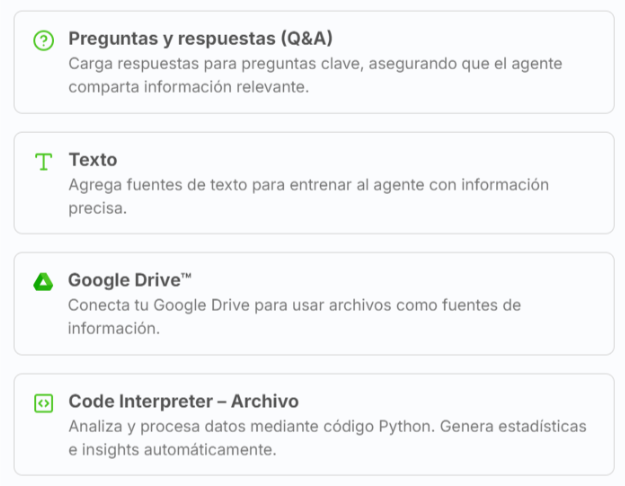Viewport: 625px width, 486px height.
Task: Choose the Google Drive™ title
Action: (123, 280)
